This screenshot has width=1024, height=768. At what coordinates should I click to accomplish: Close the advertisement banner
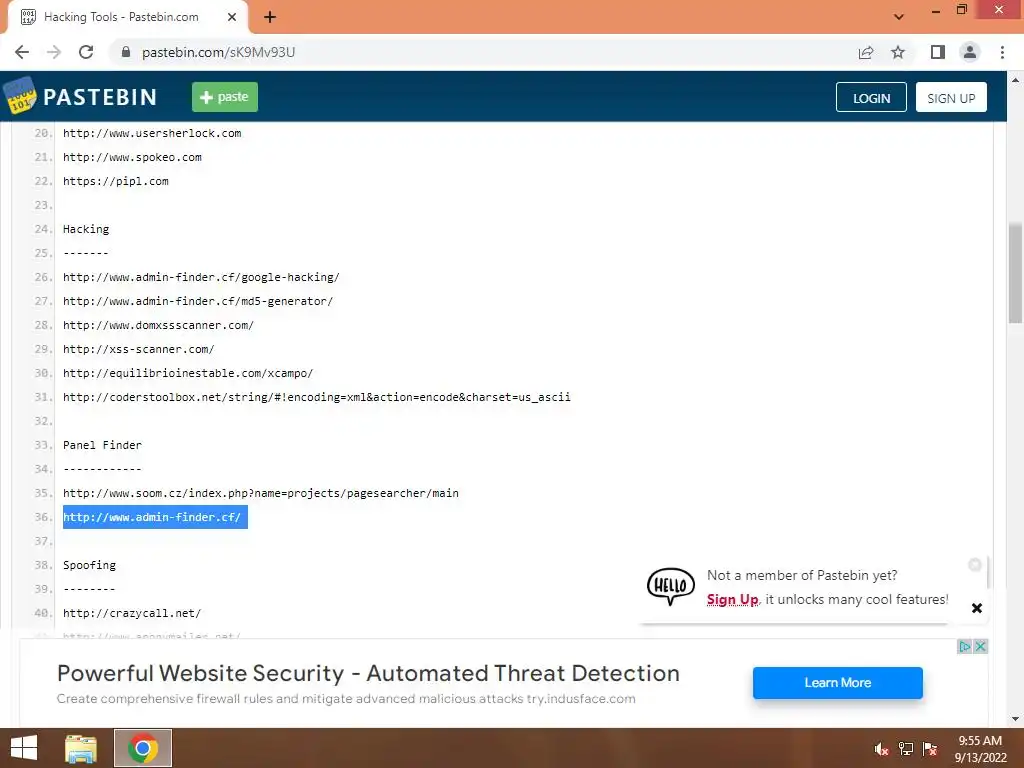click(x=980, y=647)
